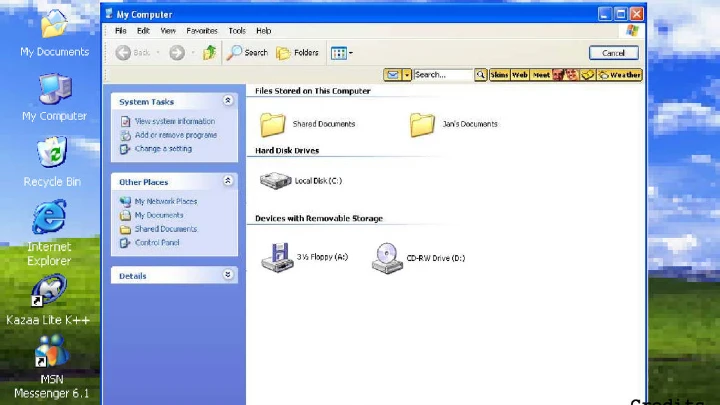The height and width of the screenshot is (405, 720).
Task: Open the File menu
Action: 121,31
